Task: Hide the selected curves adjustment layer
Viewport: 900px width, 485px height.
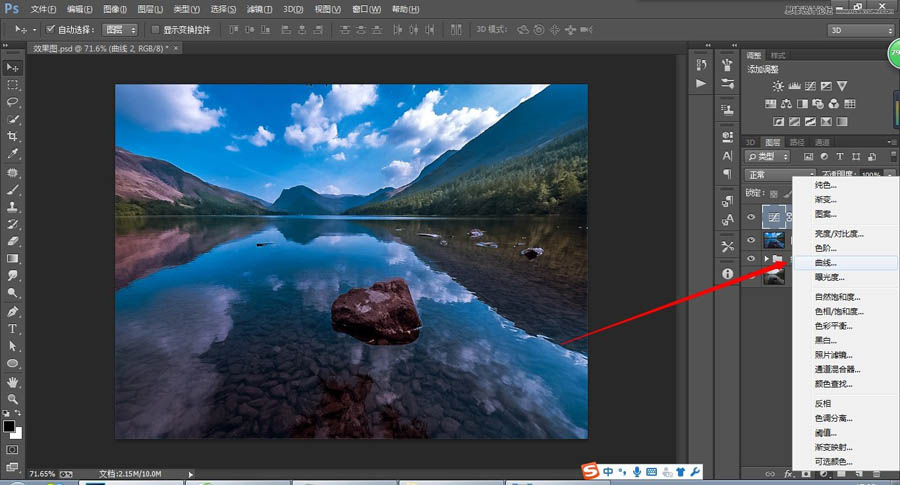Action: click(x=751, y=217)
